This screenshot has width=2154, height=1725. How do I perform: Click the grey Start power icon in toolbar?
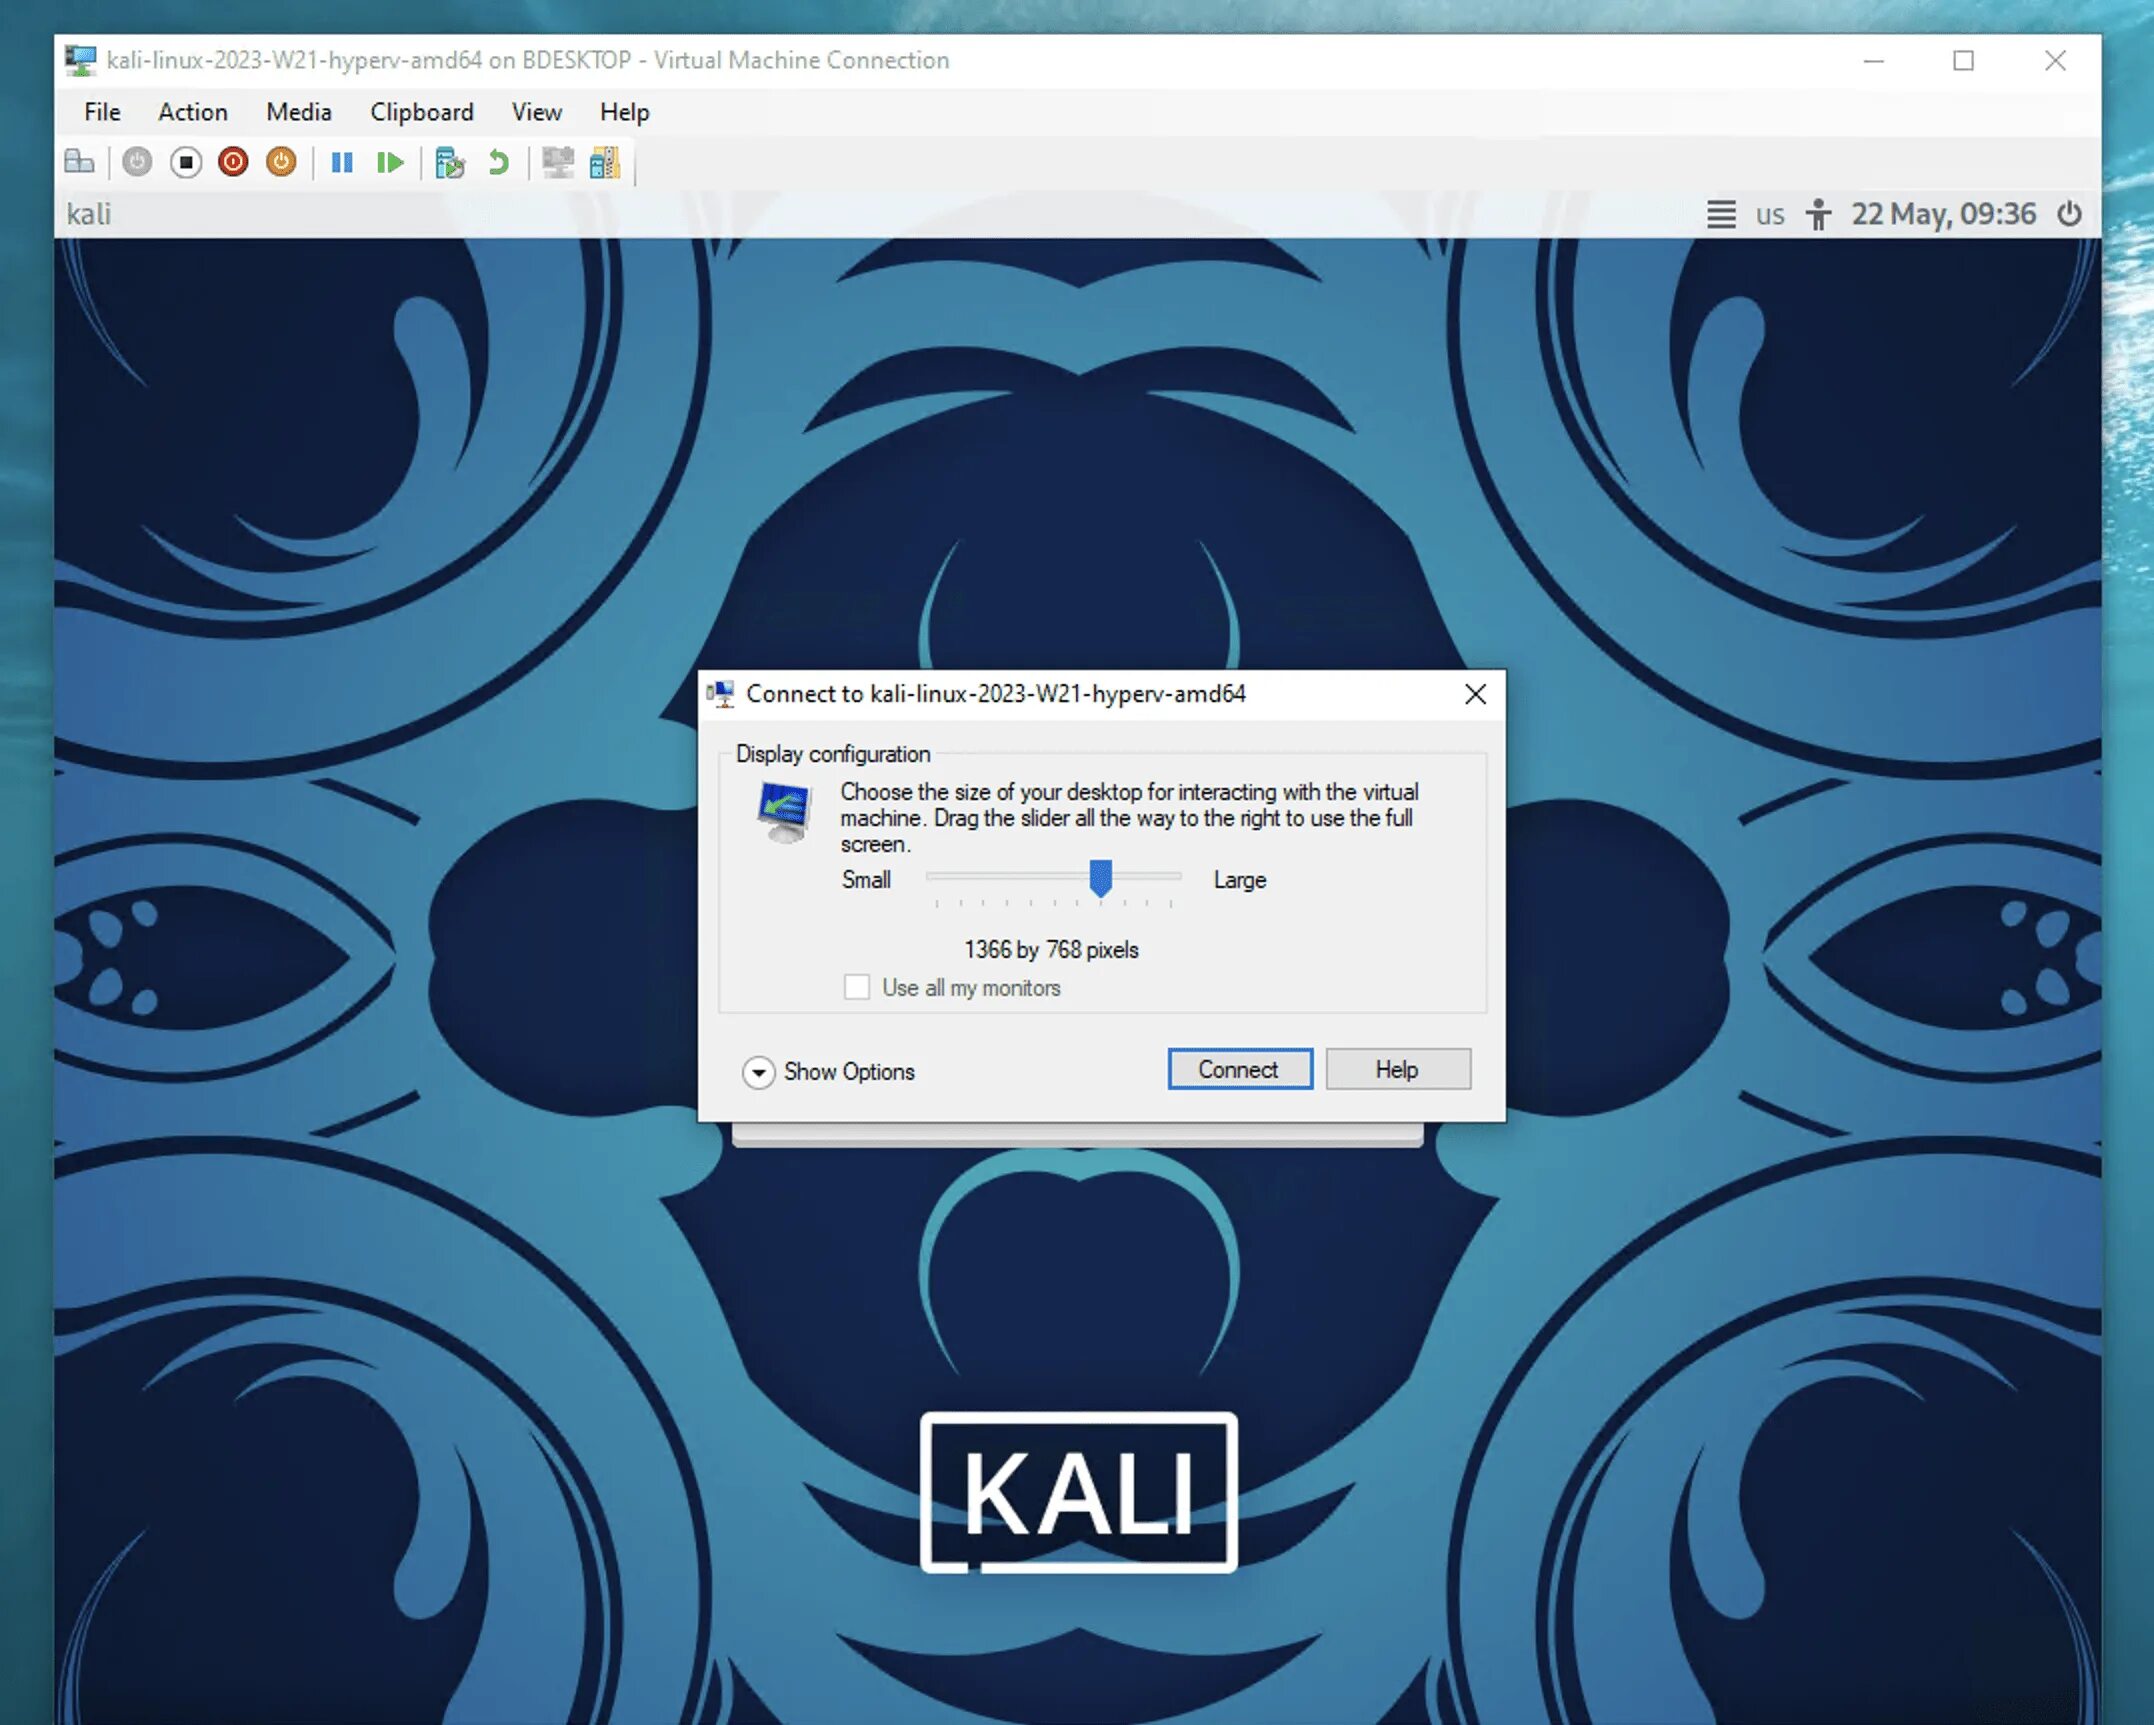pos(137,162)
